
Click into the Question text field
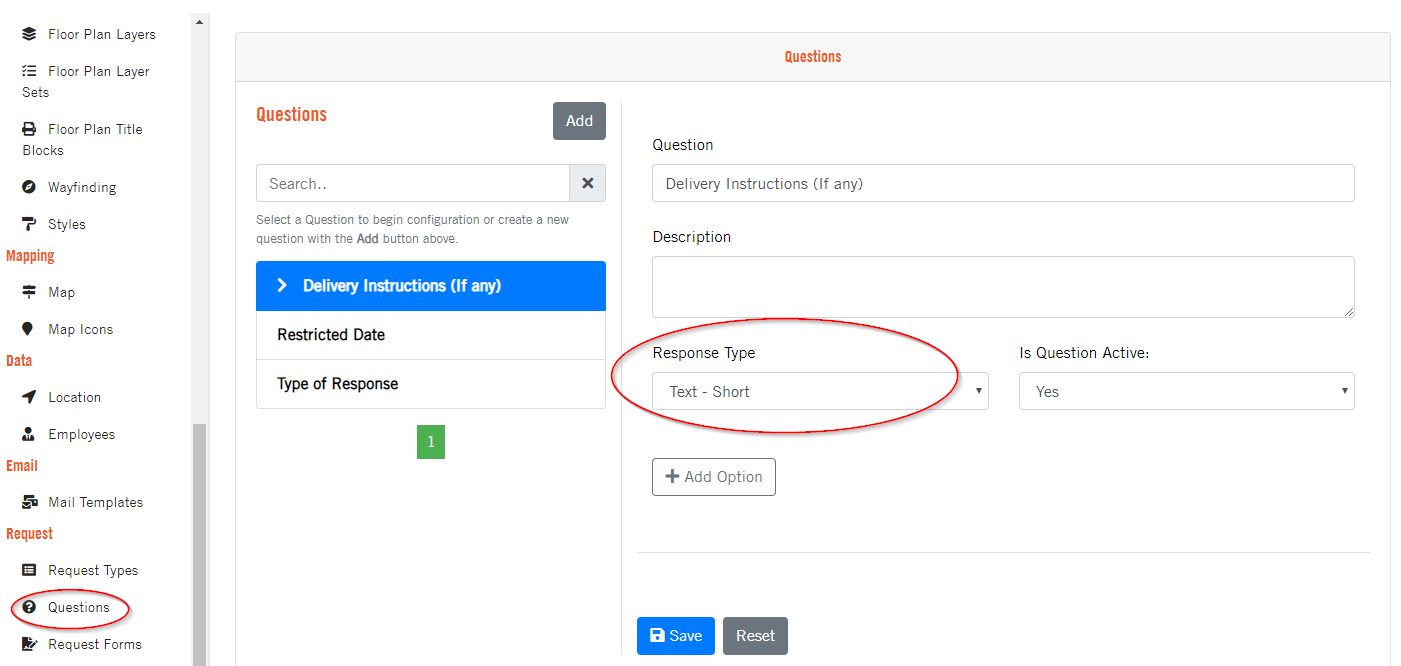[x=1003, y=183]
